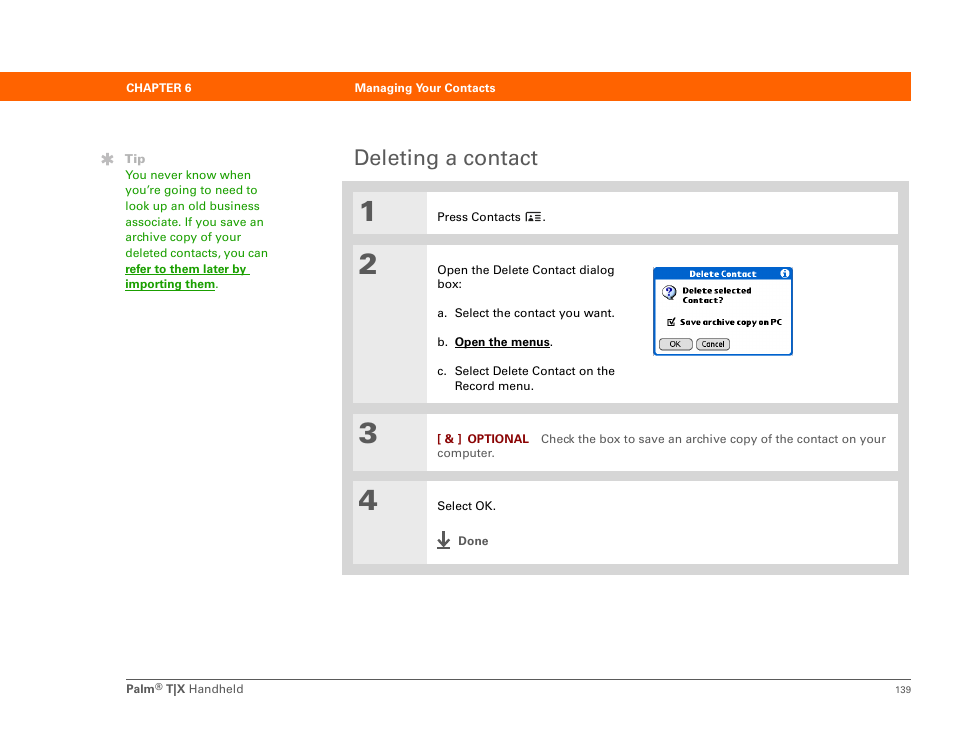Viewport: 954px width, 738px height.
Task: Click the 'Press Contacts' instruction text
Action: point(479,217)
